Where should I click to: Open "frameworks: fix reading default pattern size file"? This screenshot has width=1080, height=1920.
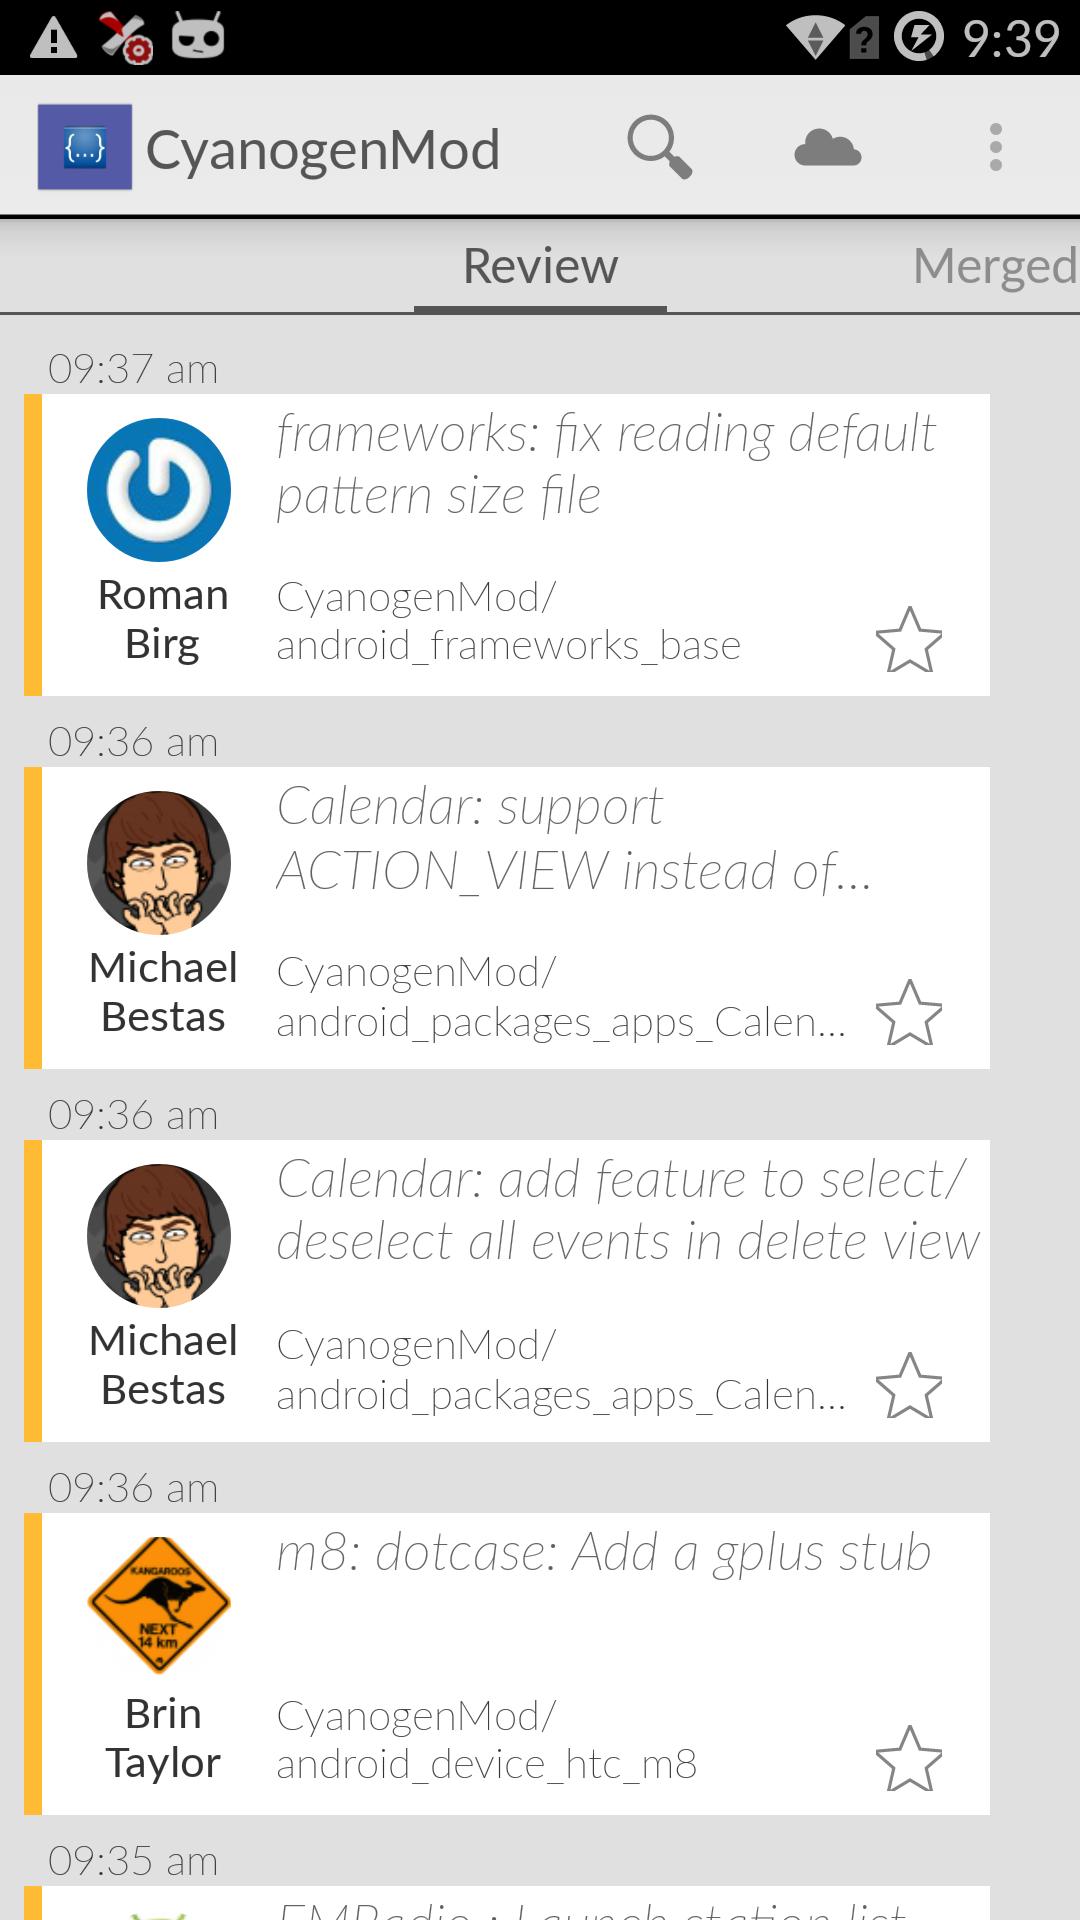point(606,465)
